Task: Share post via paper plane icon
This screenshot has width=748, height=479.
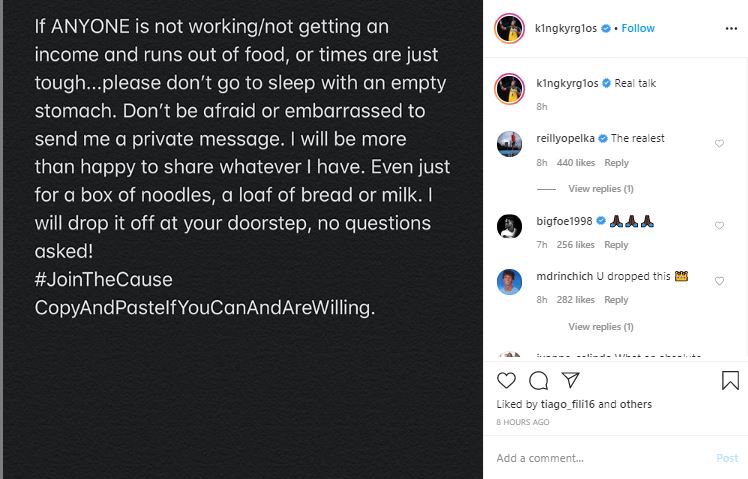Action: tap(570, 380)
